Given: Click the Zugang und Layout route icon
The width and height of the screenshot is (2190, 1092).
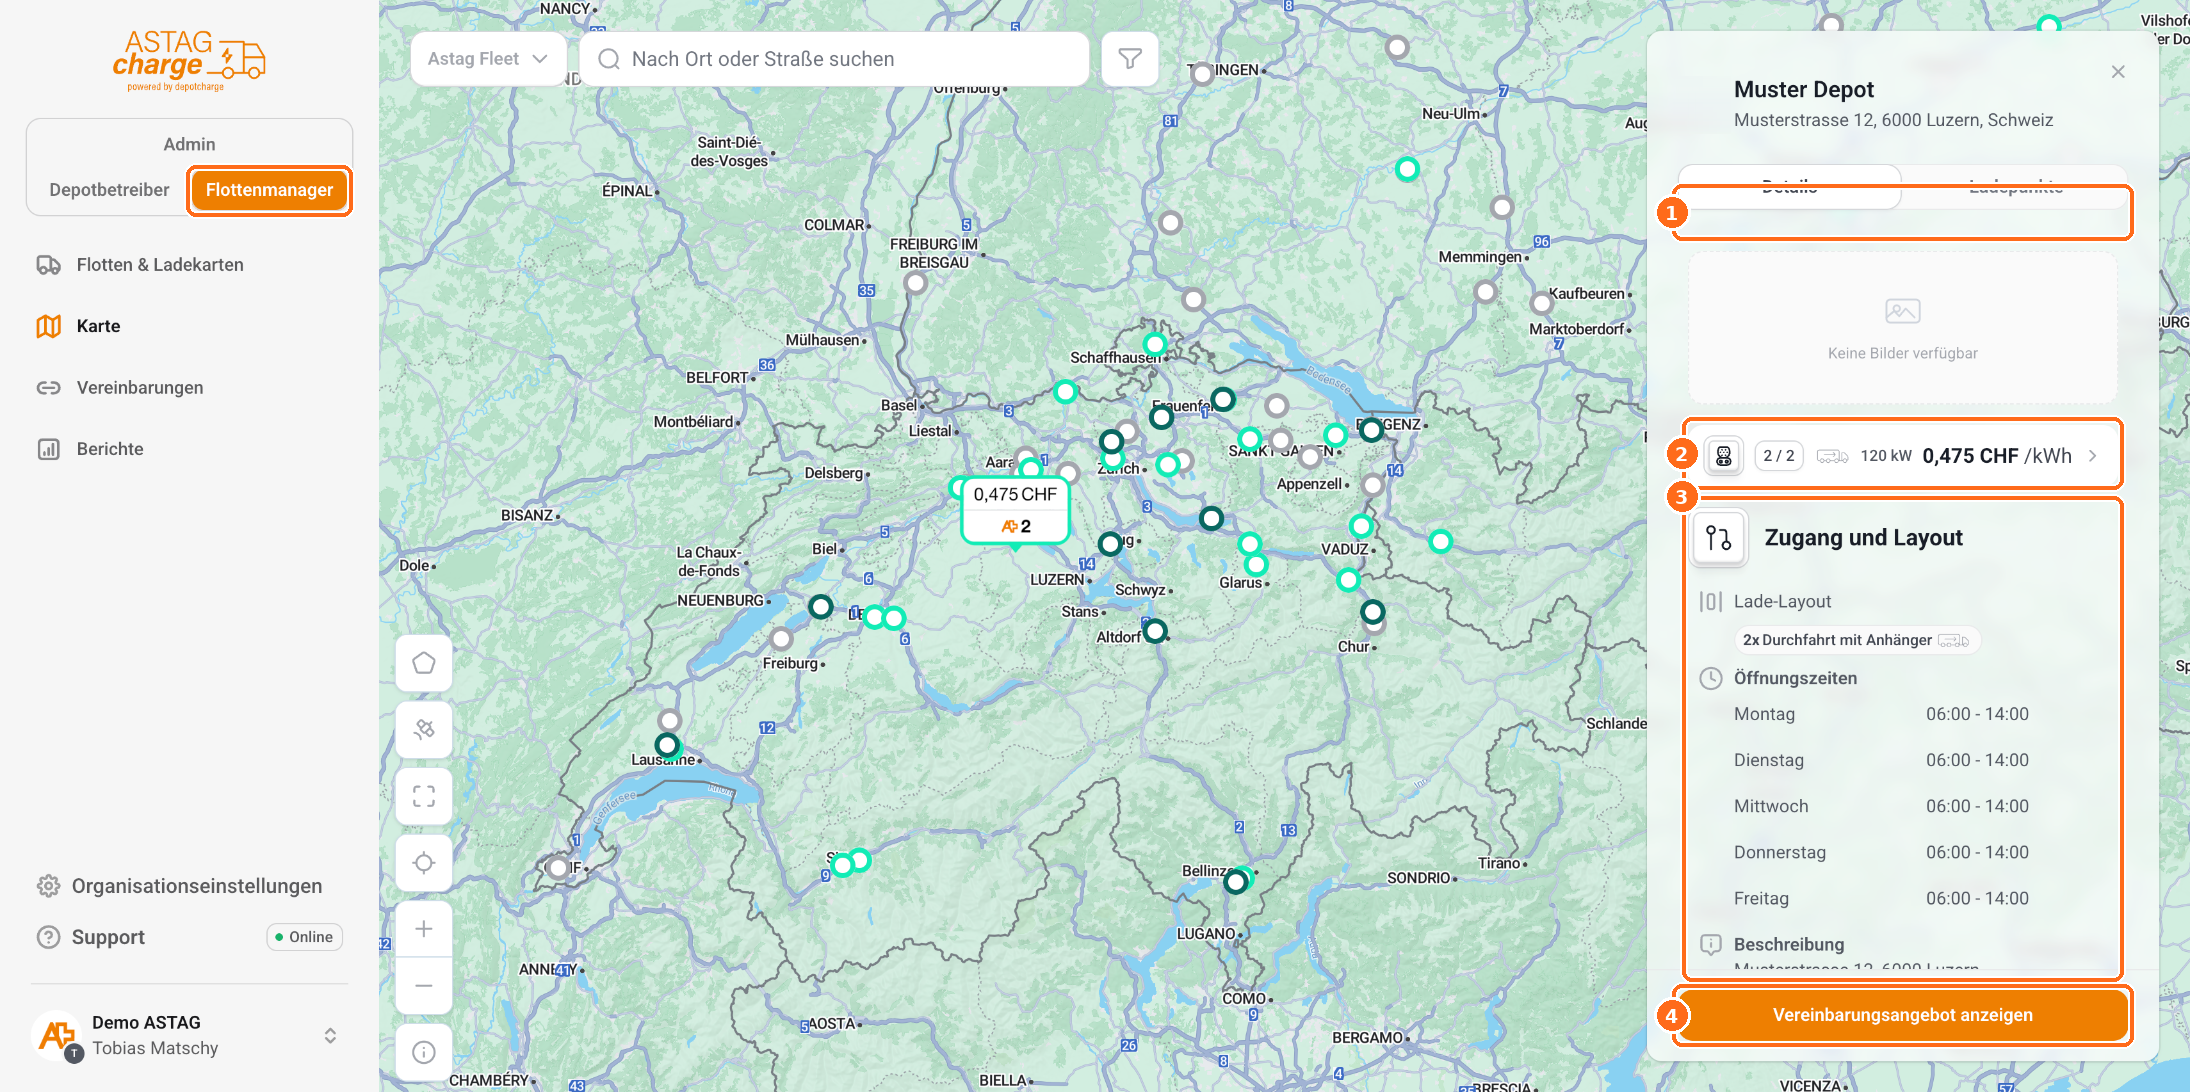Looking at the screenshot, I should pyautogui.click(x=1719, y=538).
